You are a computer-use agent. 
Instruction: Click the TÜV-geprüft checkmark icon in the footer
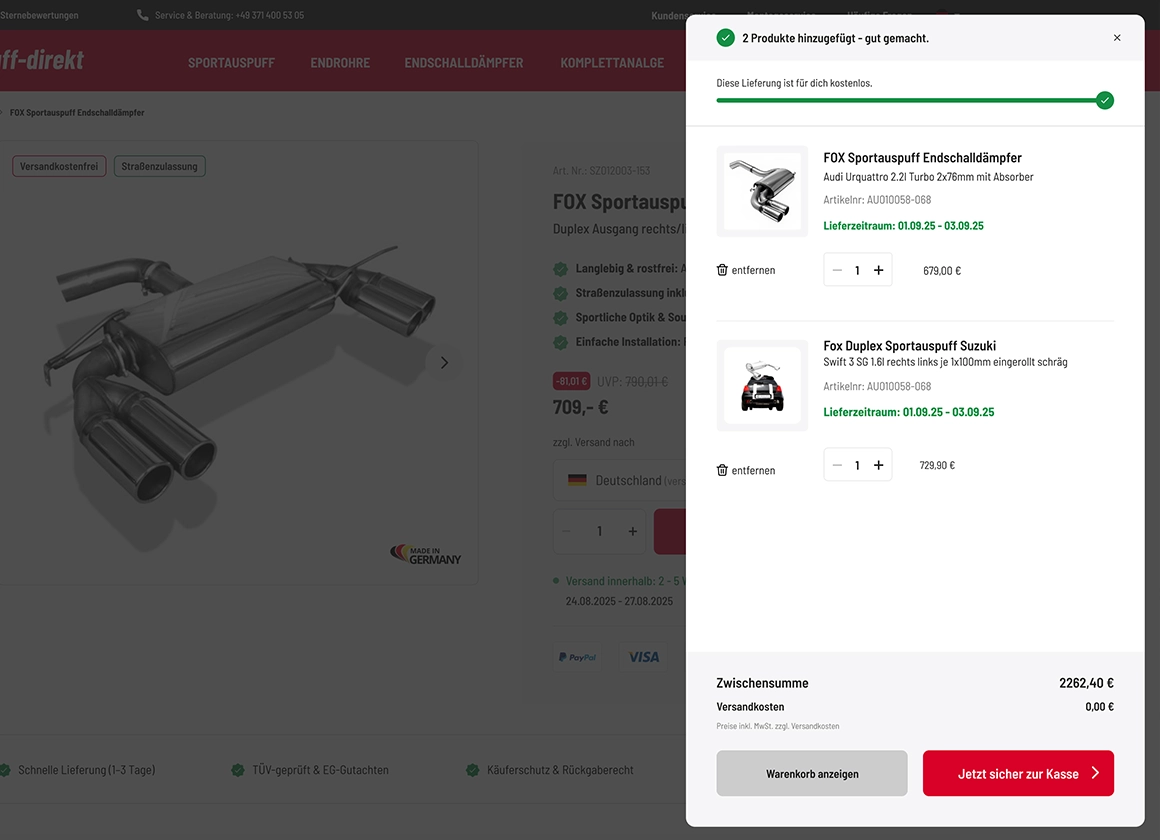pyautogui.click(x=238, y=770)
